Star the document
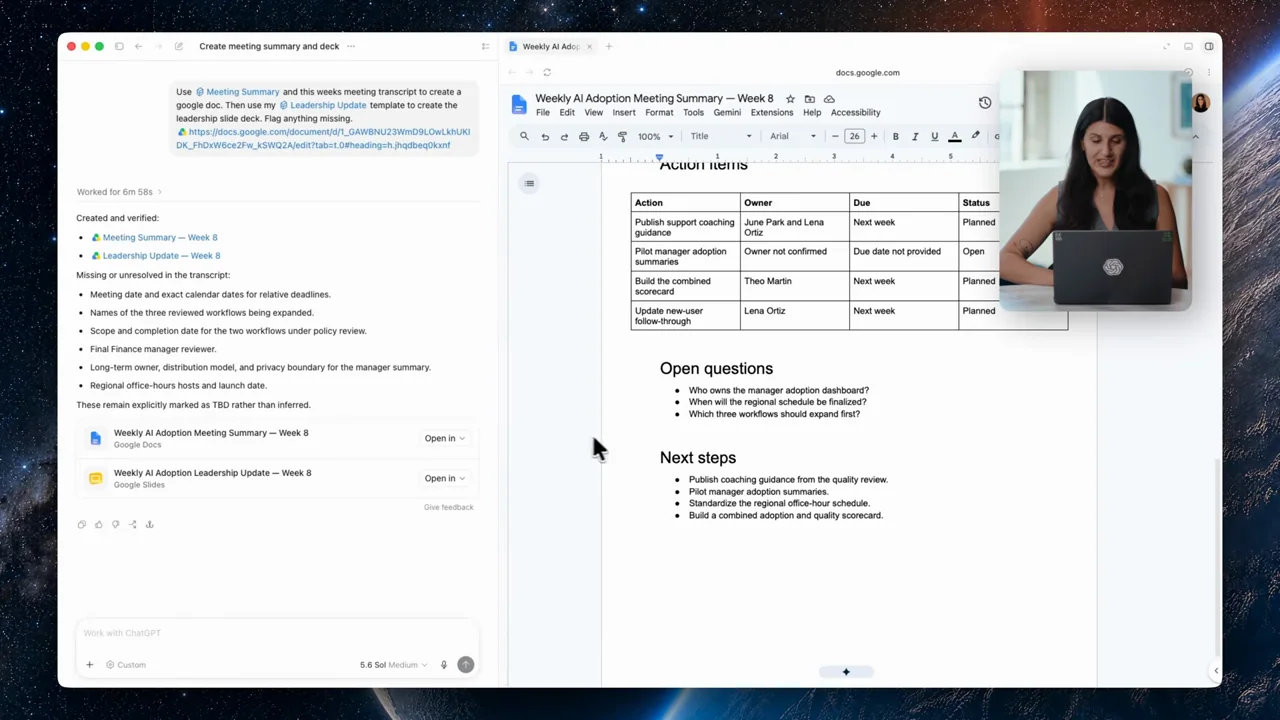The image size is (1280, 720). pos(790,99)
